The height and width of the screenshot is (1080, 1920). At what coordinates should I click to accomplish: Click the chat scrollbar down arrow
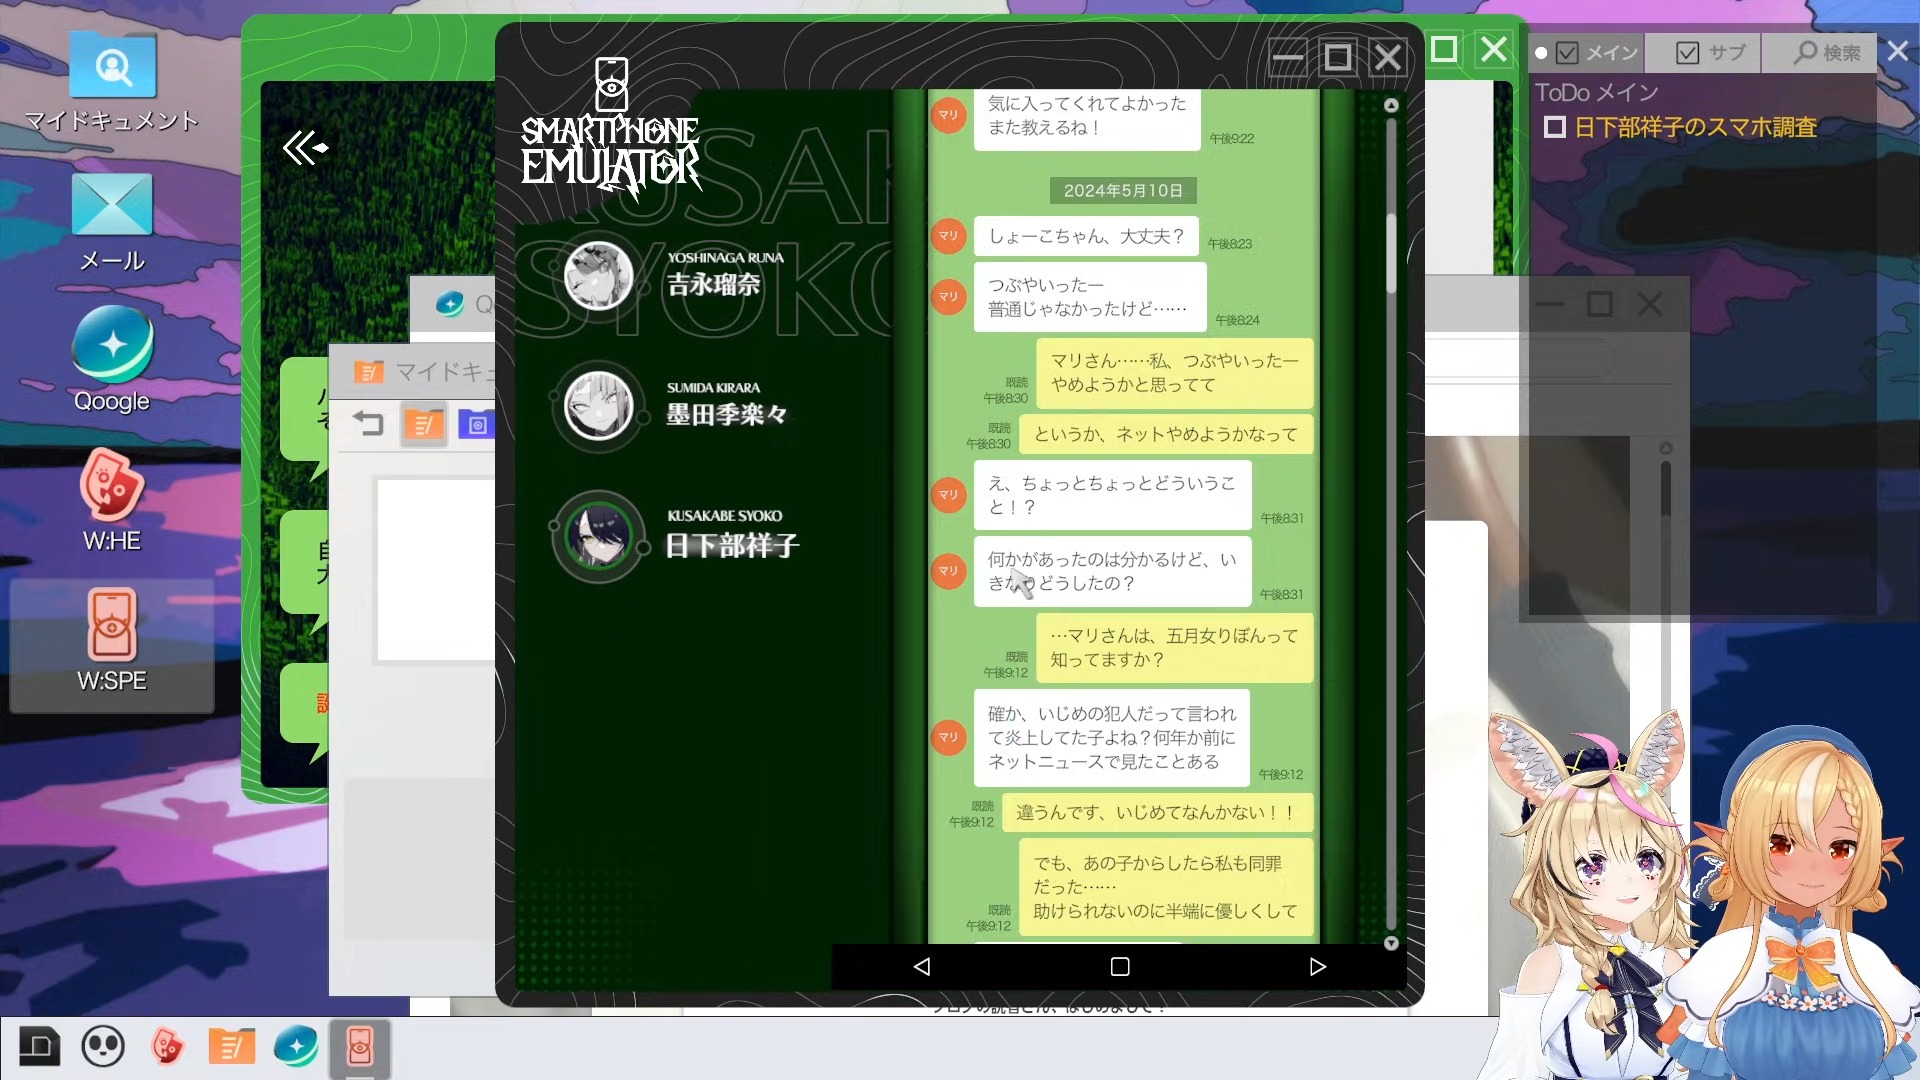coord(1391,943)
